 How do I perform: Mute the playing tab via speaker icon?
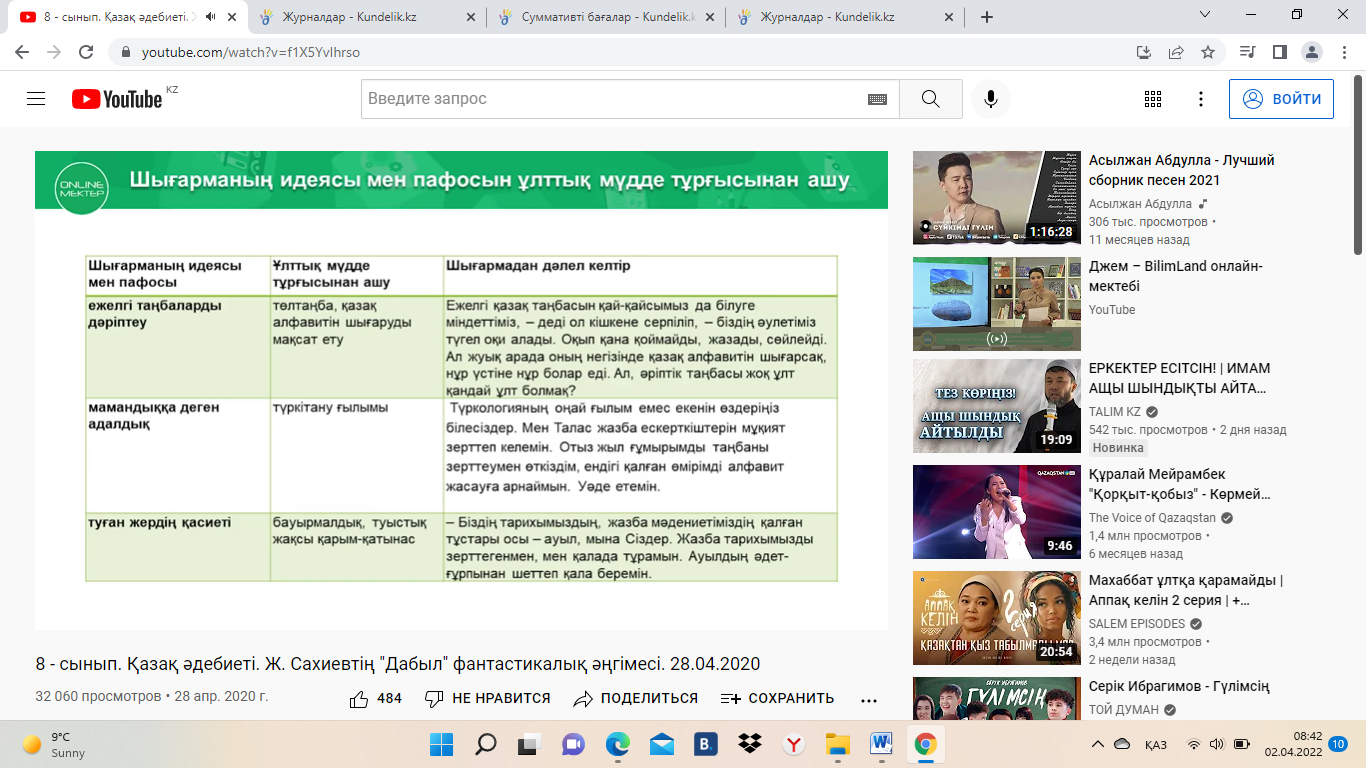(210, 17)
